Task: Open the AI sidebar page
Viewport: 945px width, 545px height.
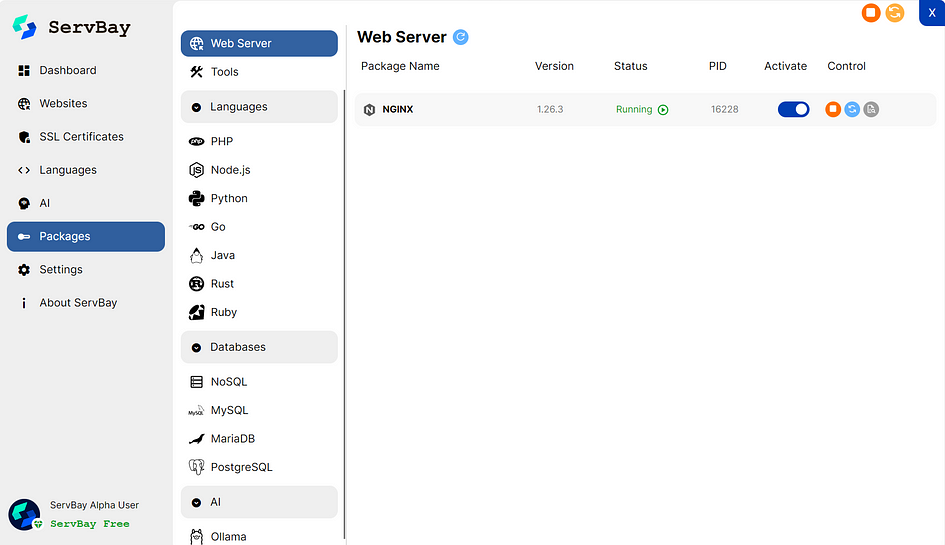Action: coord(86,203)
